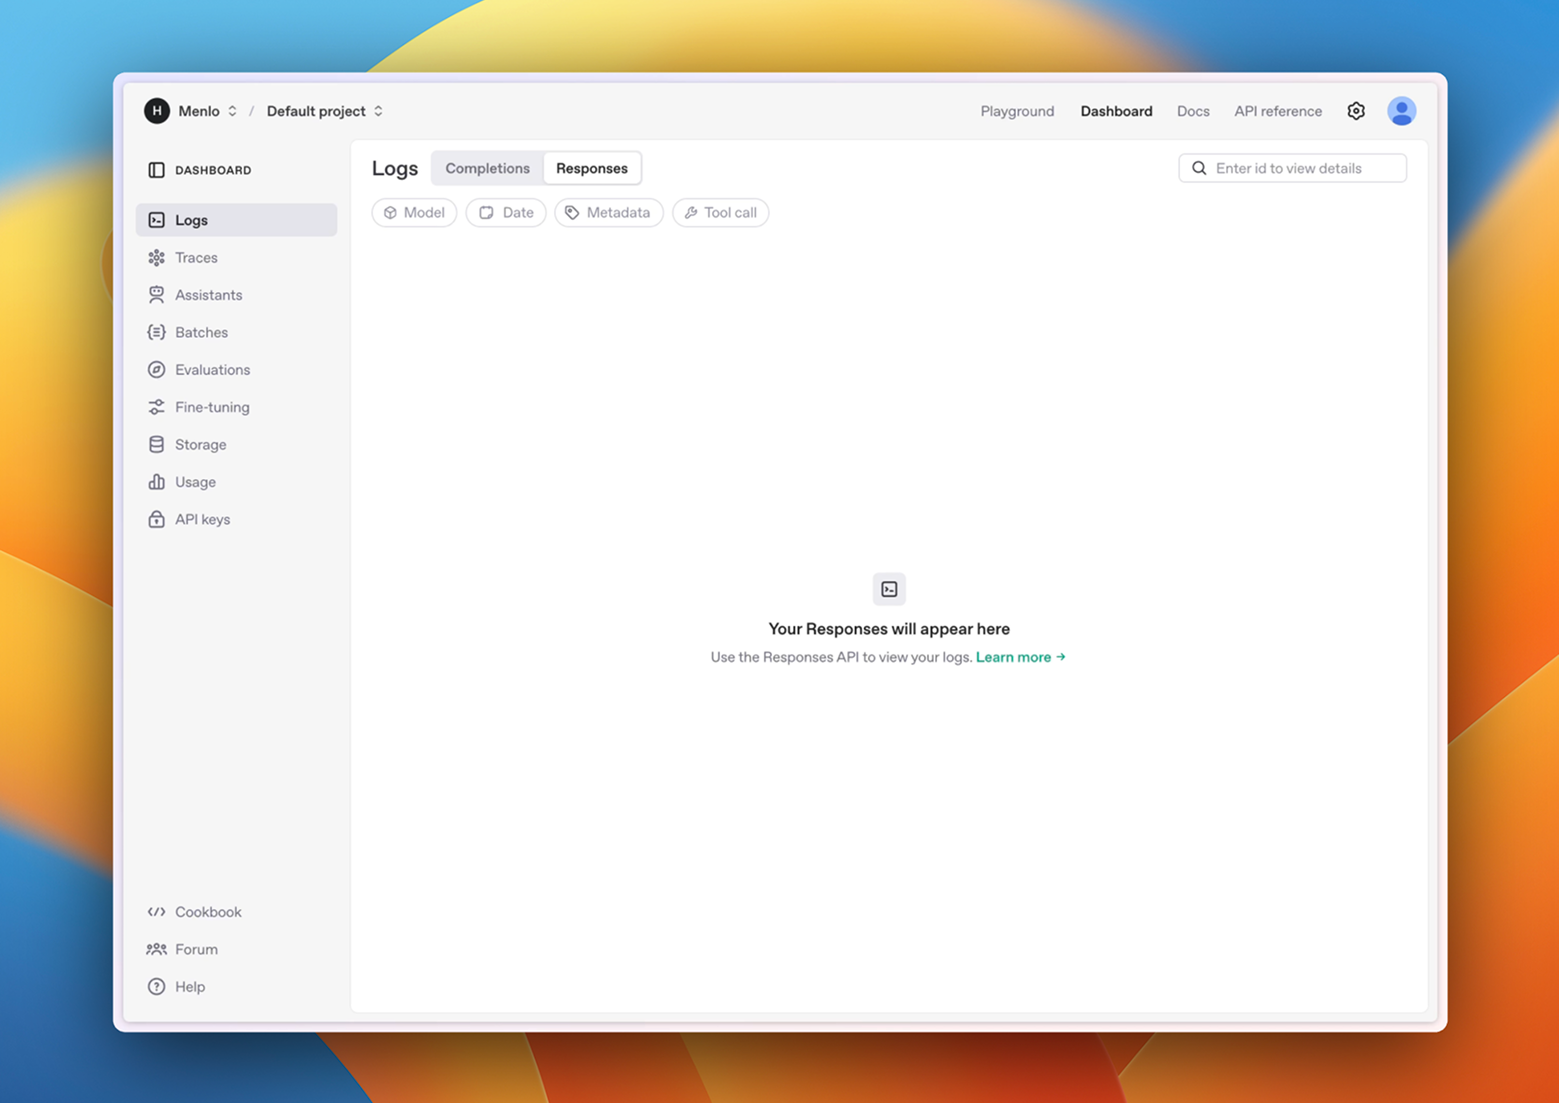
Task: Click the Logs terminal icon in sidebar
Action: point(156,220)
